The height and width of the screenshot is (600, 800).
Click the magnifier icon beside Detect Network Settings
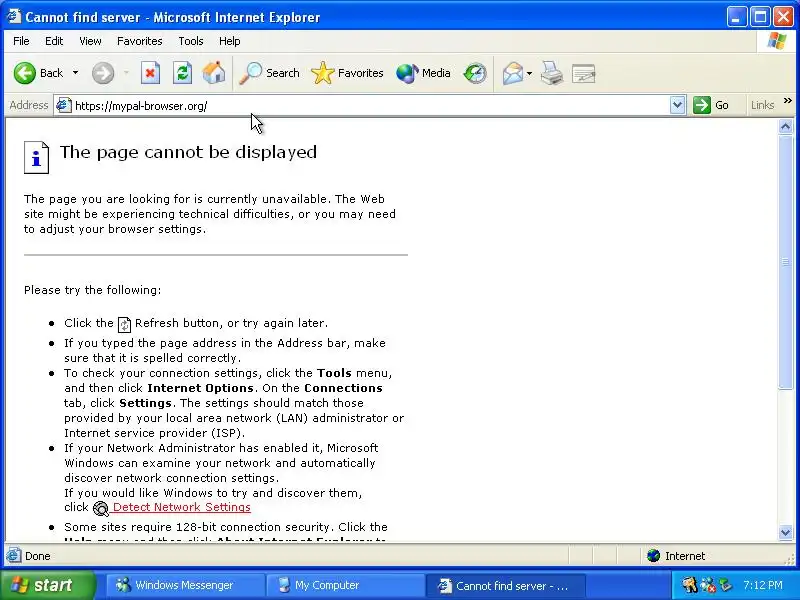point(101,508)
